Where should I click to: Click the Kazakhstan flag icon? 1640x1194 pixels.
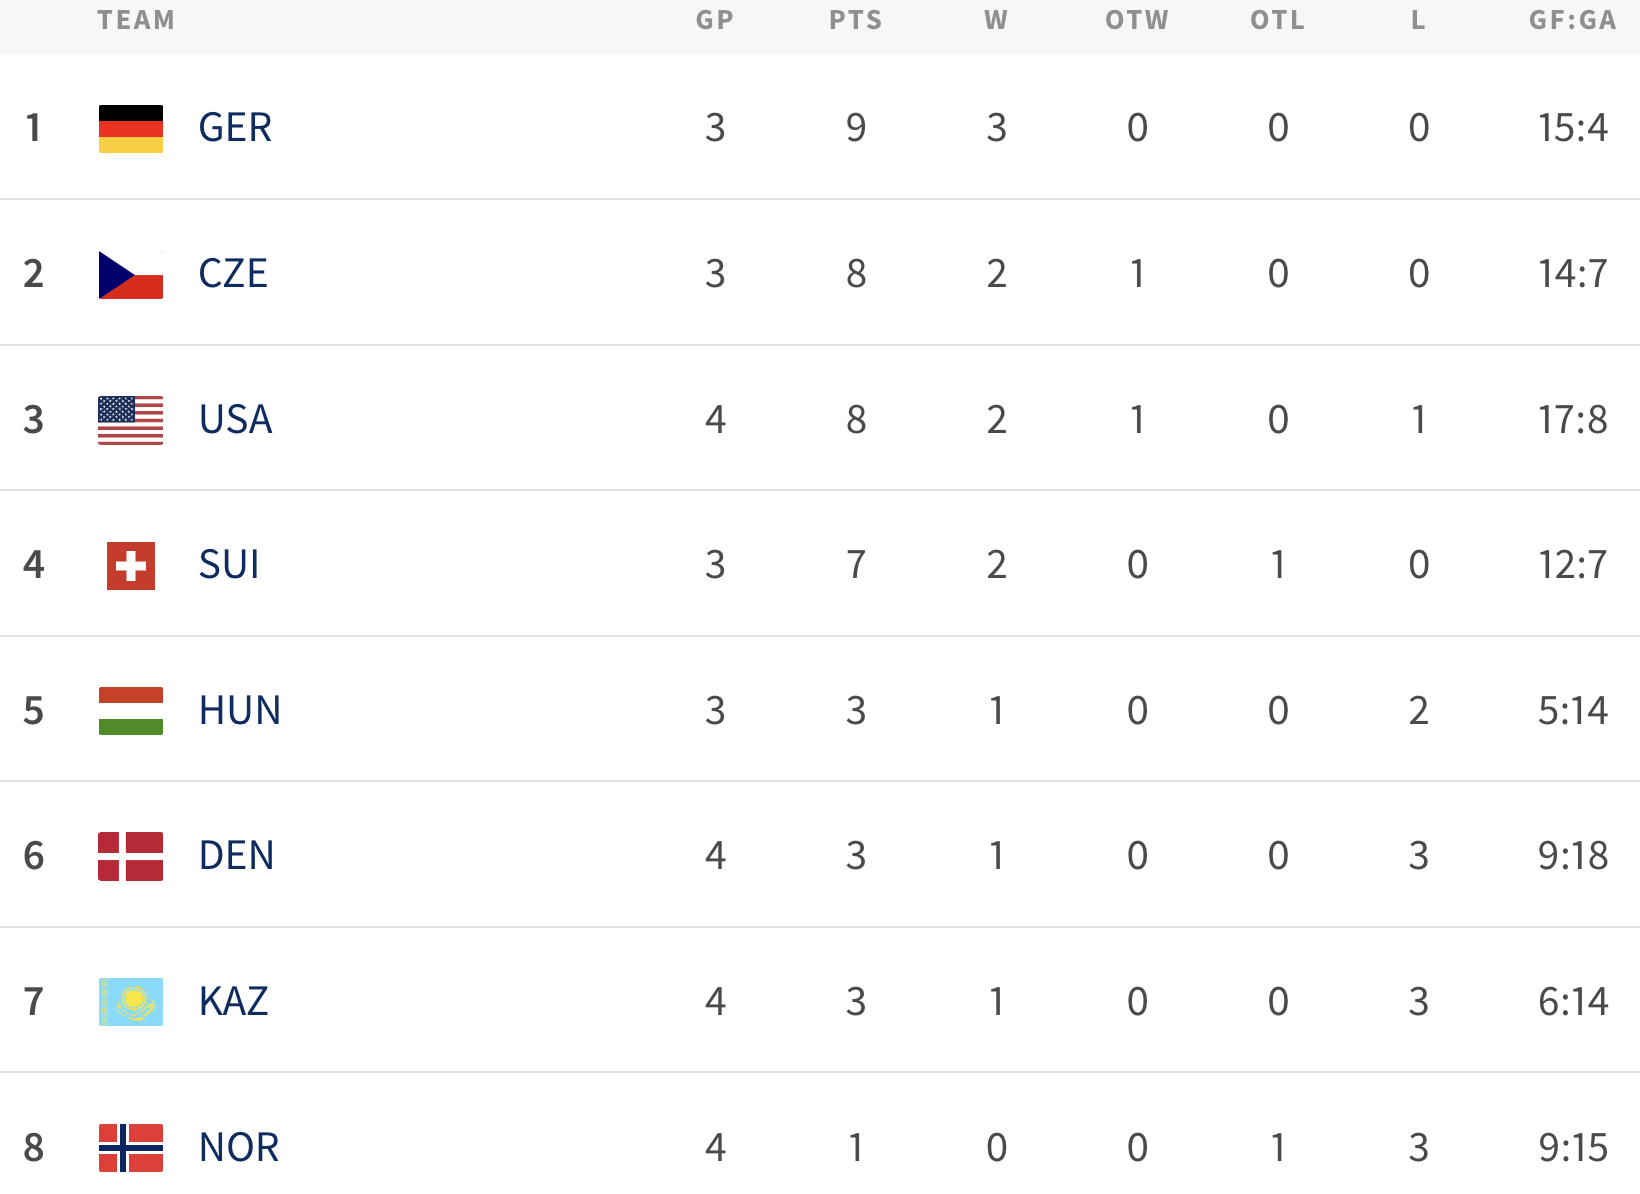pyautogui.click(x=131, y=1002)
